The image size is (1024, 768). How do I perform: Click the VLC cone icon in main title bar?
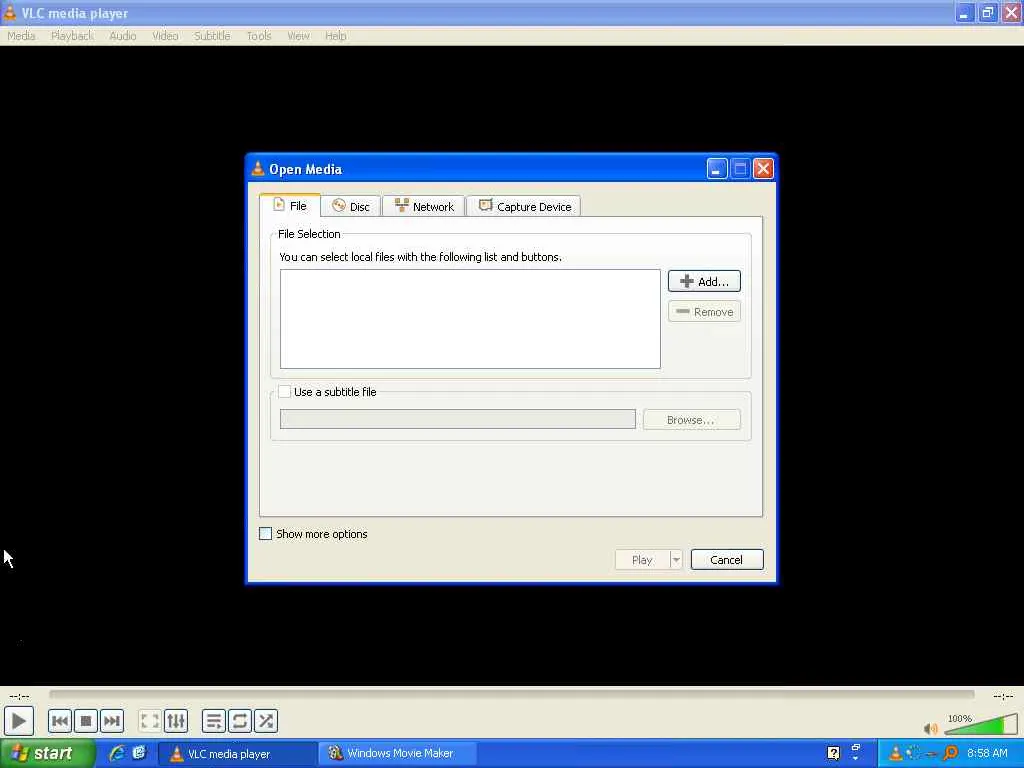[x=9, y=12]
